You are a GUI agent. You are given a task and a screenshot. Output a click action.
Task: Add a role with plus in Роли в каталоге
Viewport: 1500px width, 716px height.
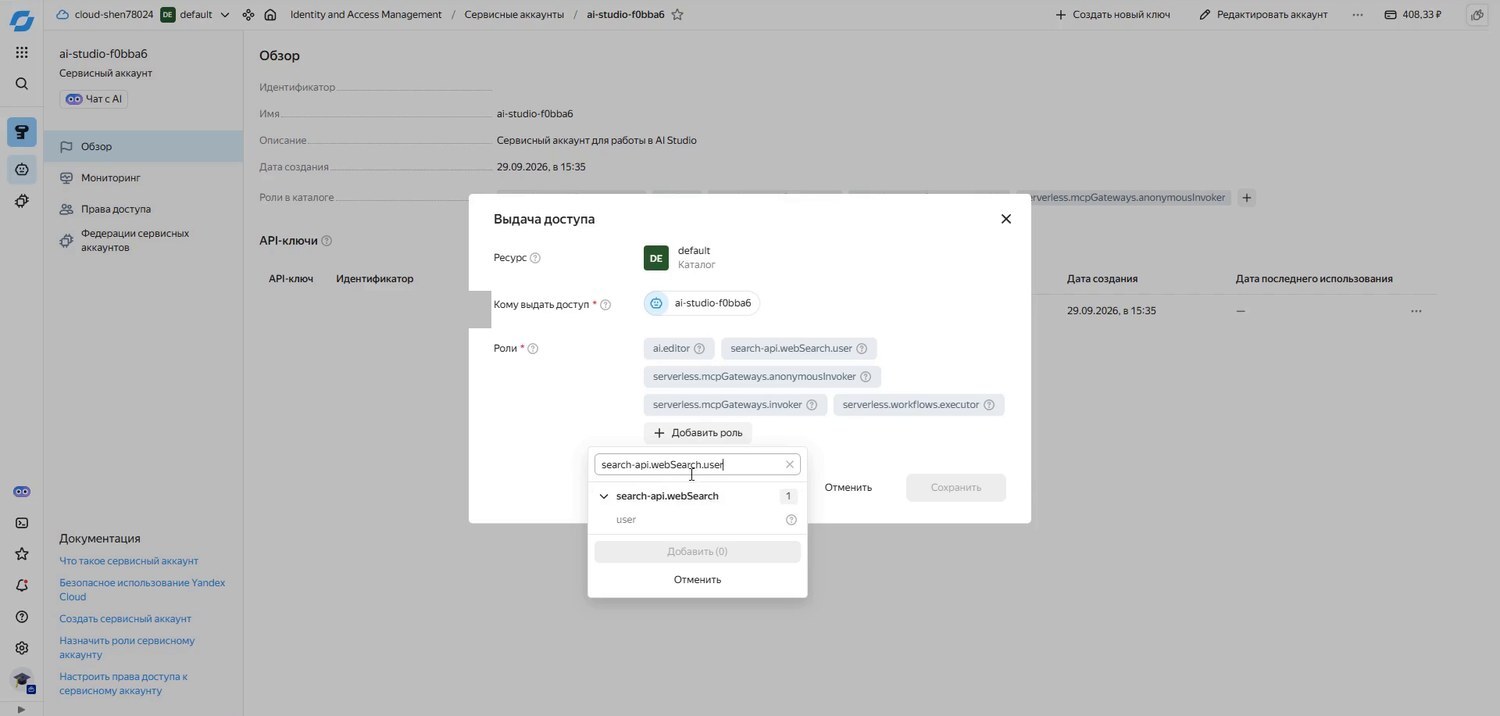click(1246, 198)
